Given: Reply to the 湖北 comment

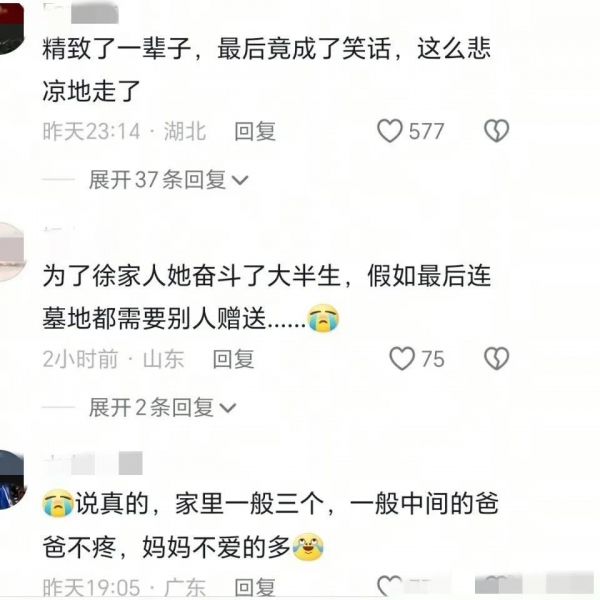Looking at the screenshot, I should [x=255, y=131].
